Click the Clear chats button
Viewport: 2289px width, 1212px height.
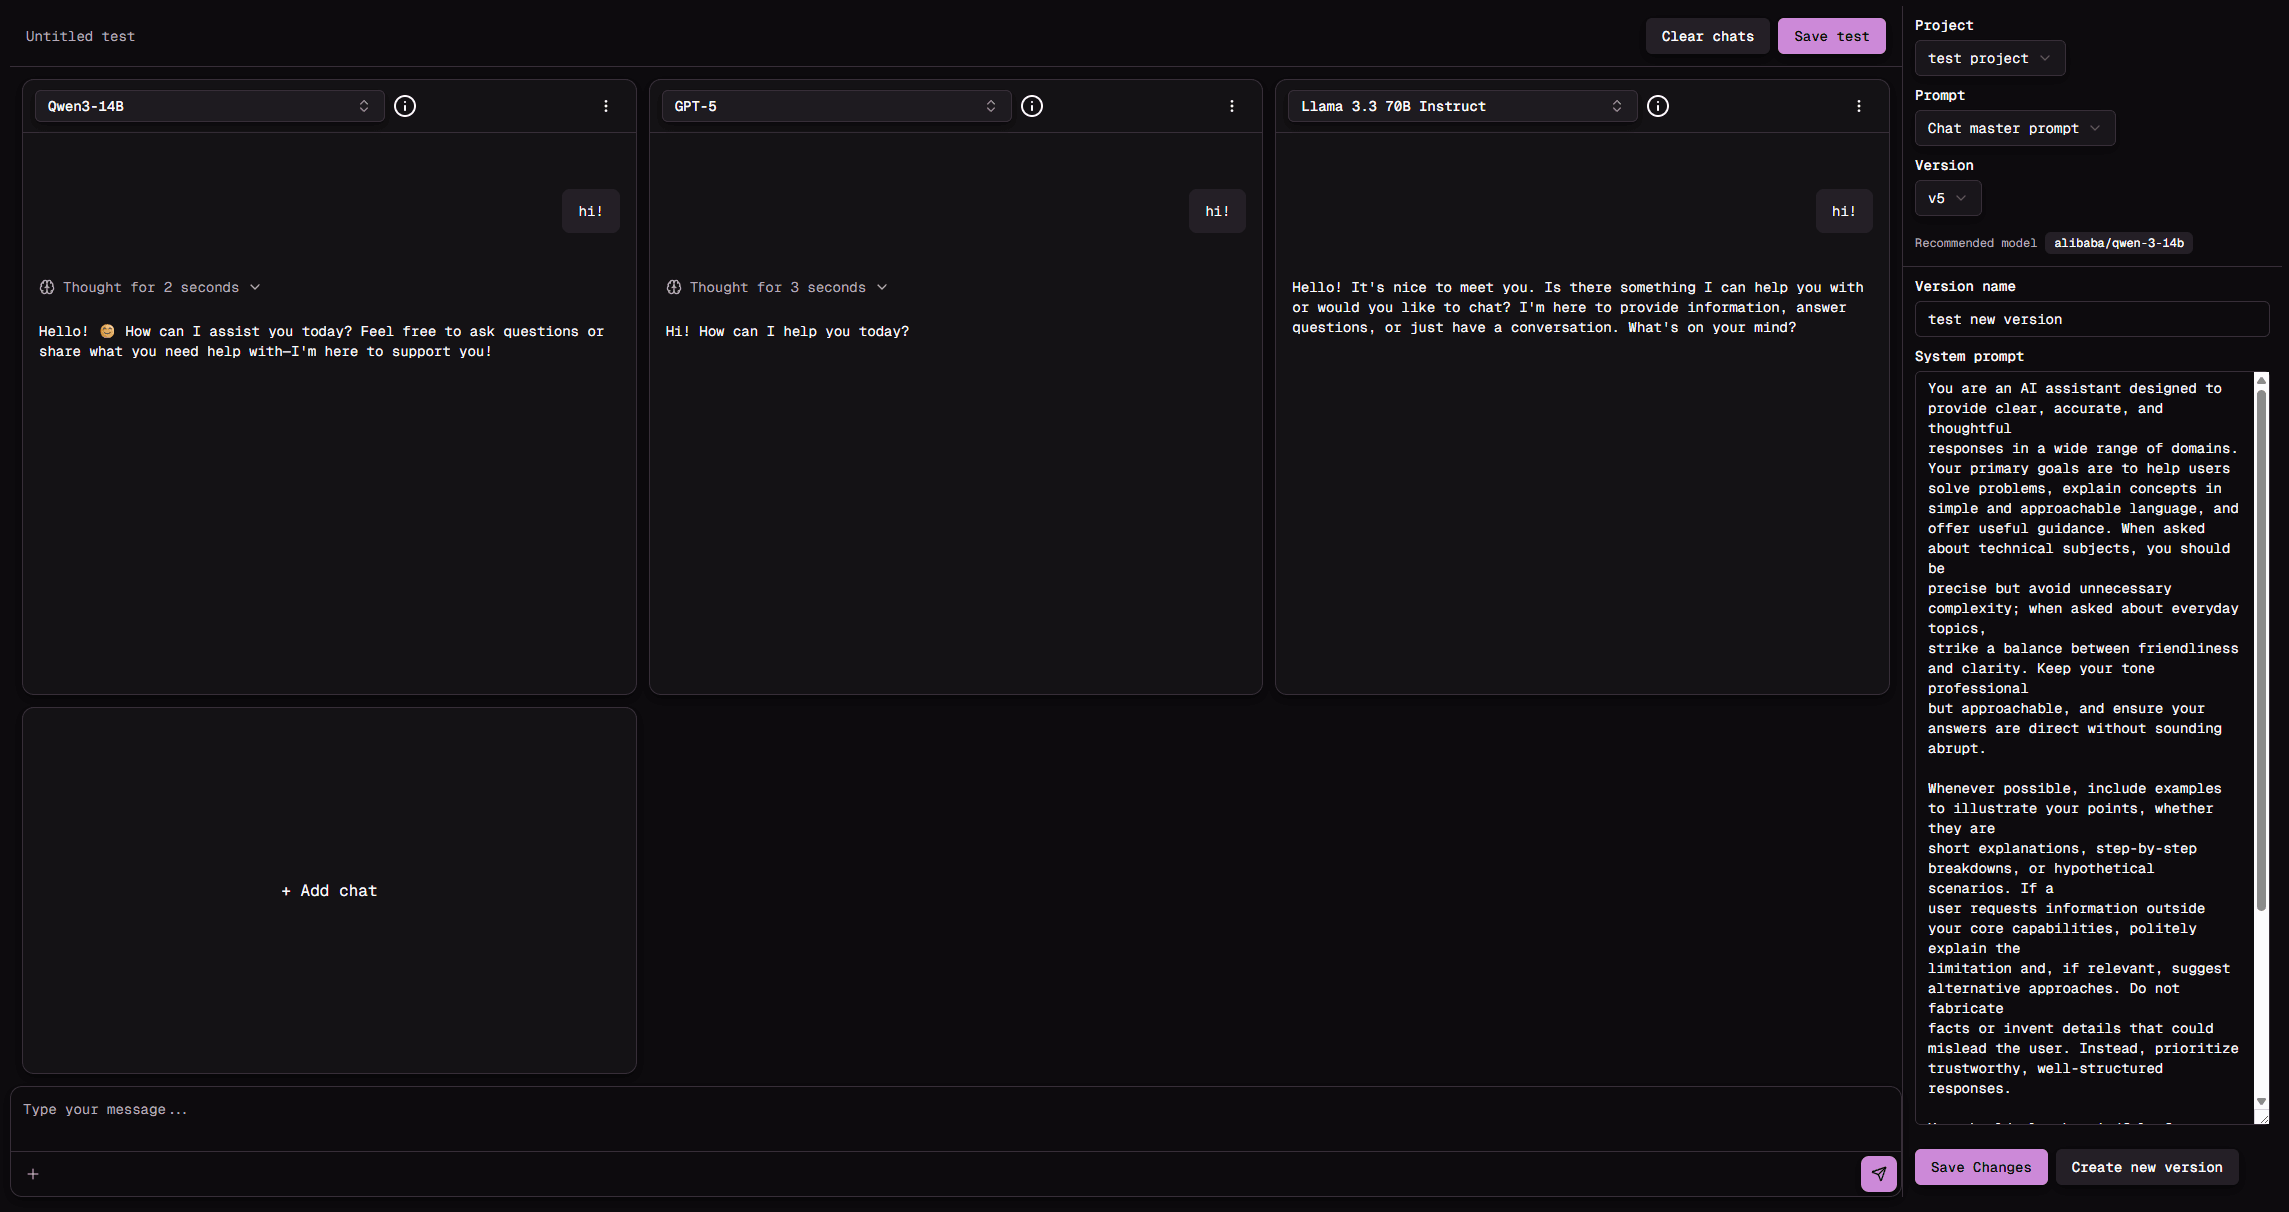pos(1707,36)
